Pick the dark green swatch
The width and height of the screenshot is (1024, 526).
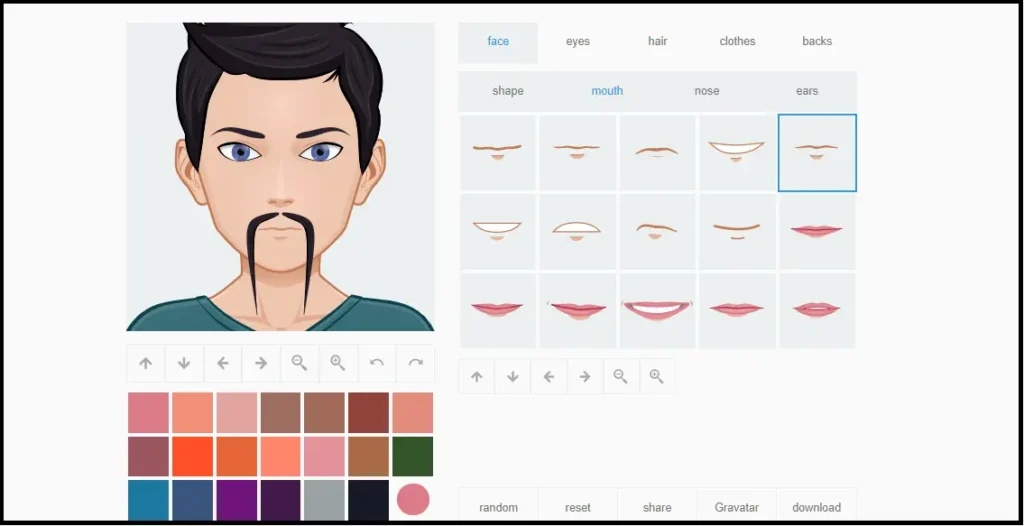[413, 456]
